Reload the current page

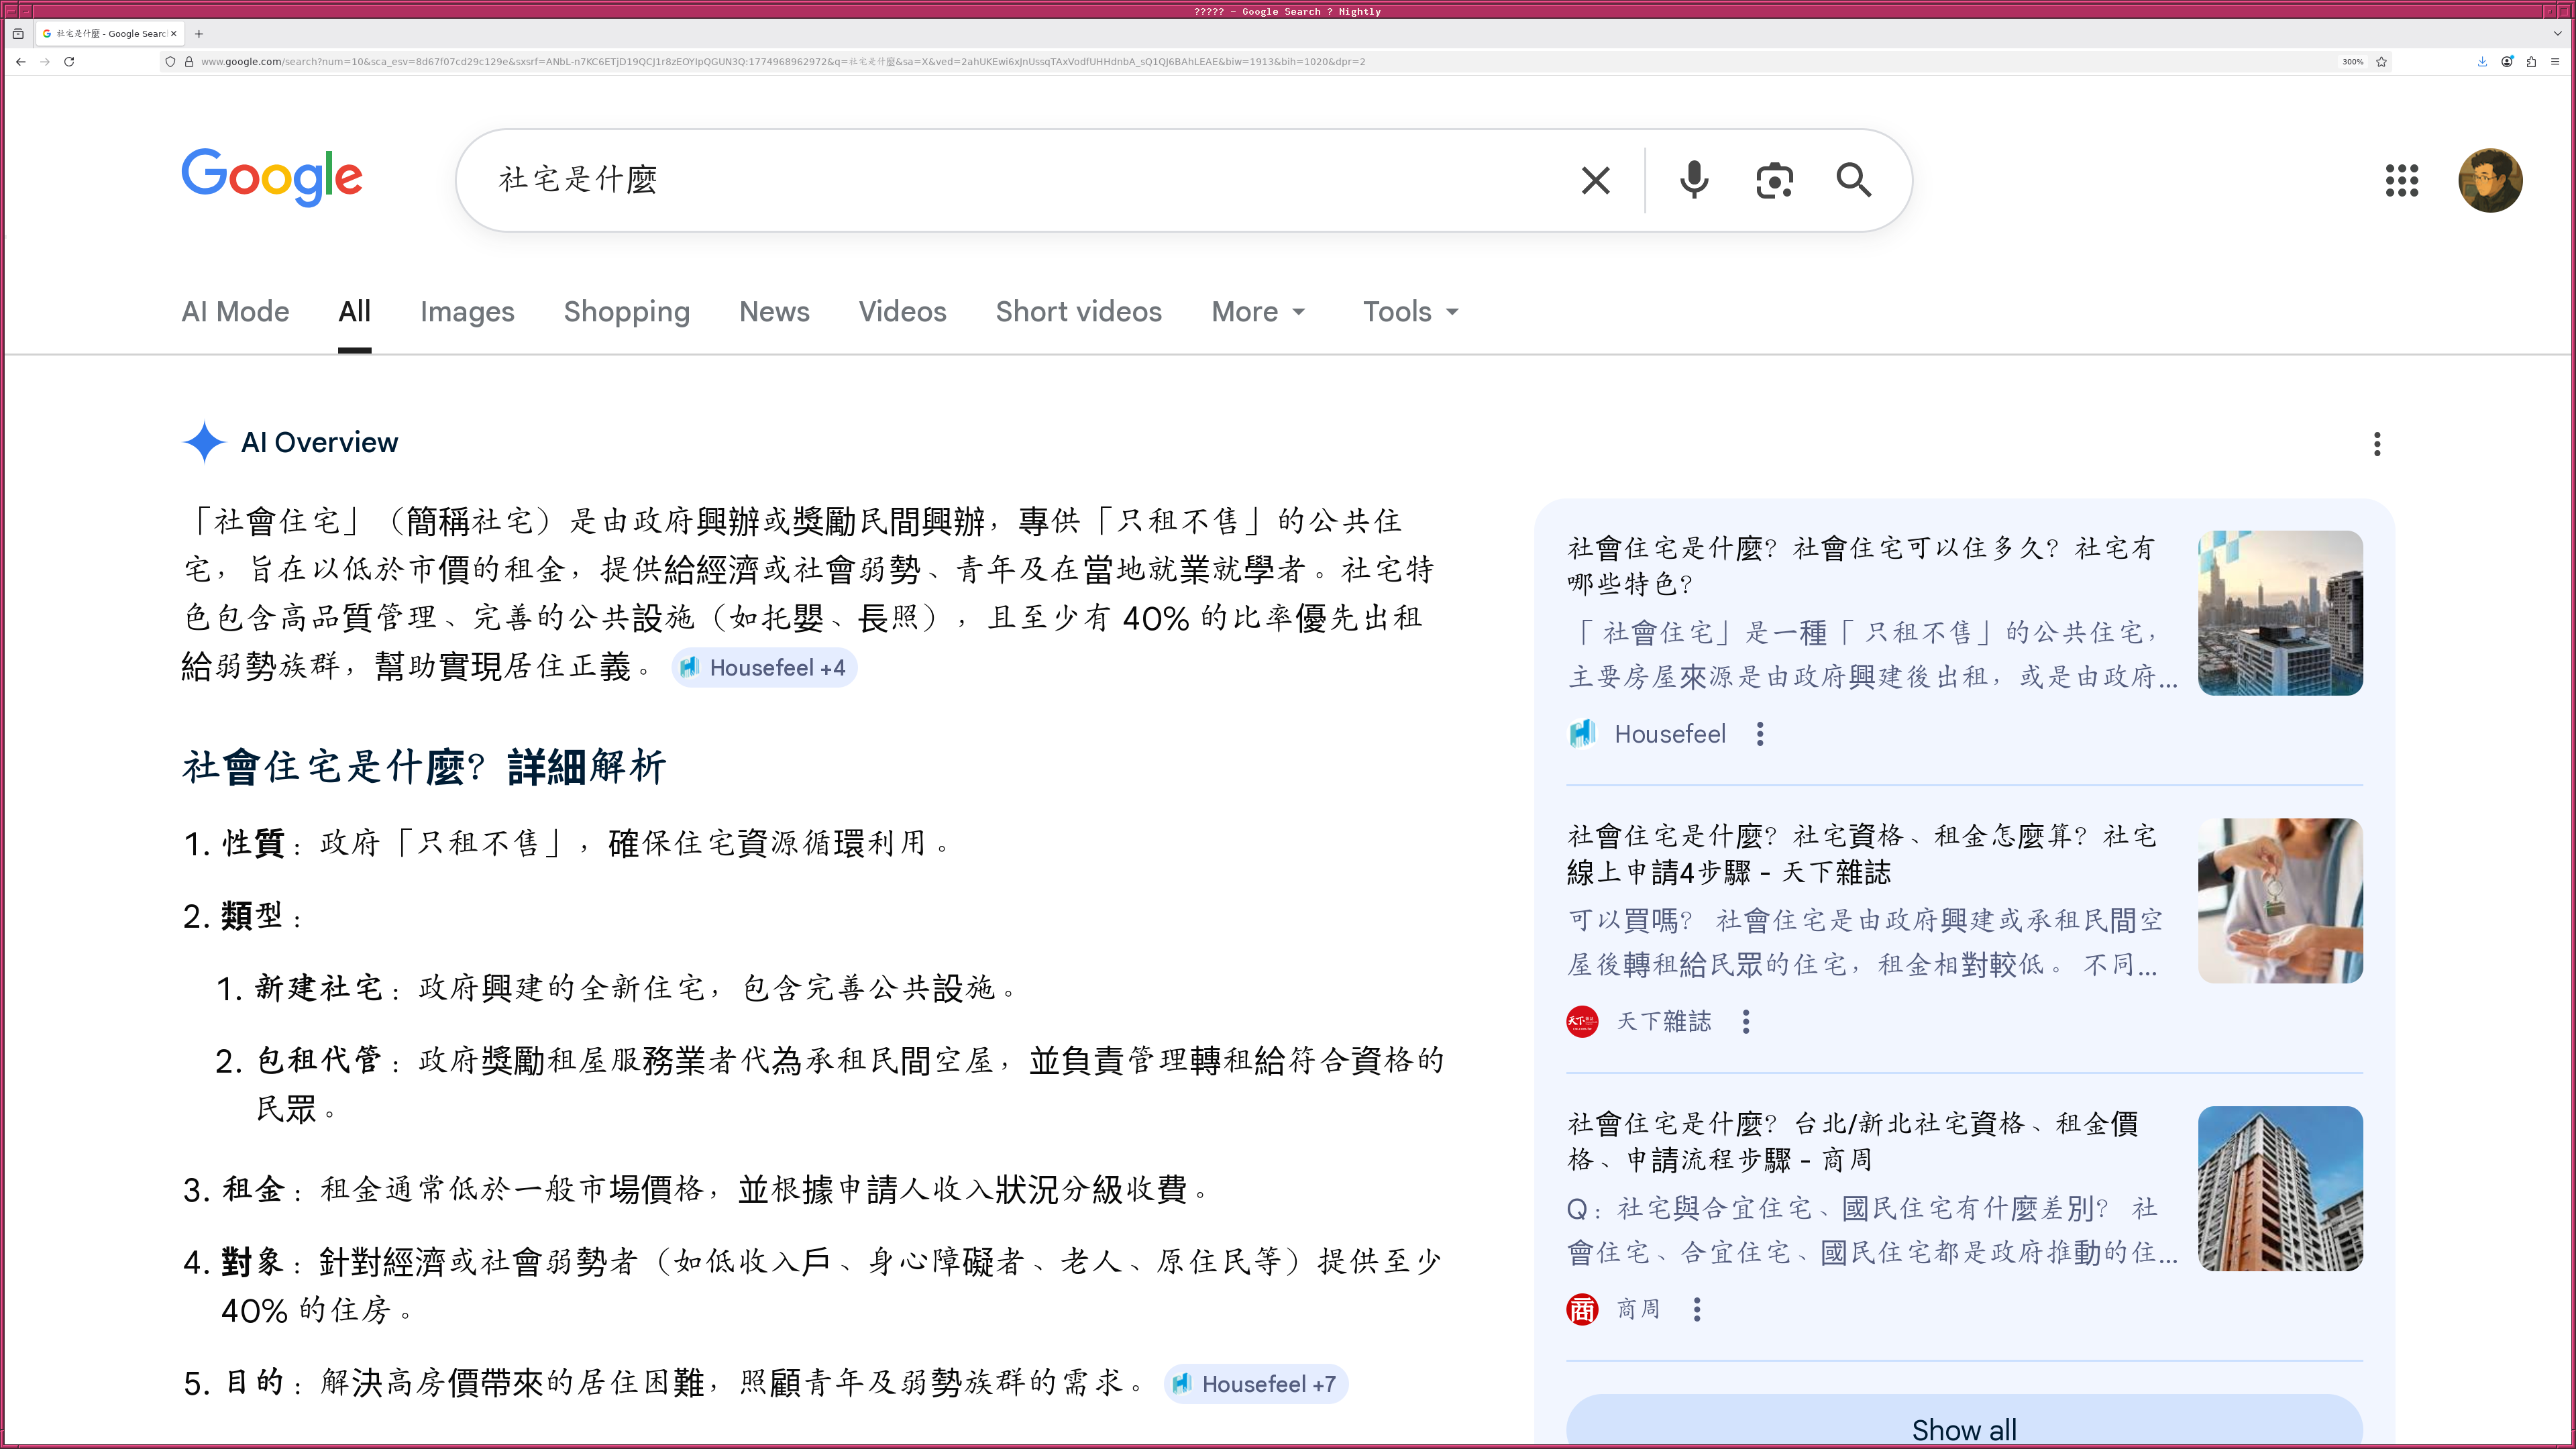[x=69, y=61]
